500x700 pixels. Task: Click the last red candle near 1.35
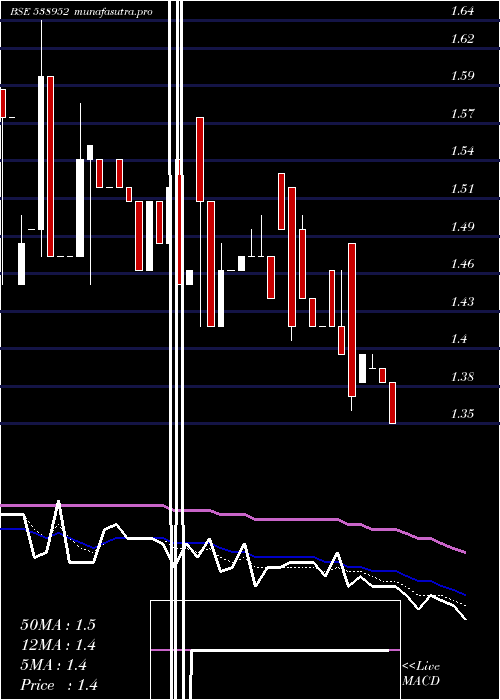[x=392, y=403]
